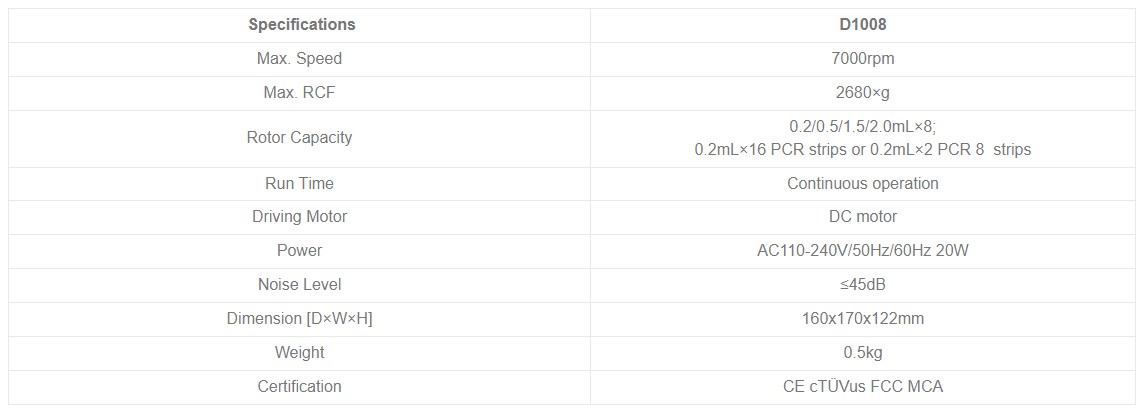Select the 2680×g value

pyautogui.click(x=863, y=93)
